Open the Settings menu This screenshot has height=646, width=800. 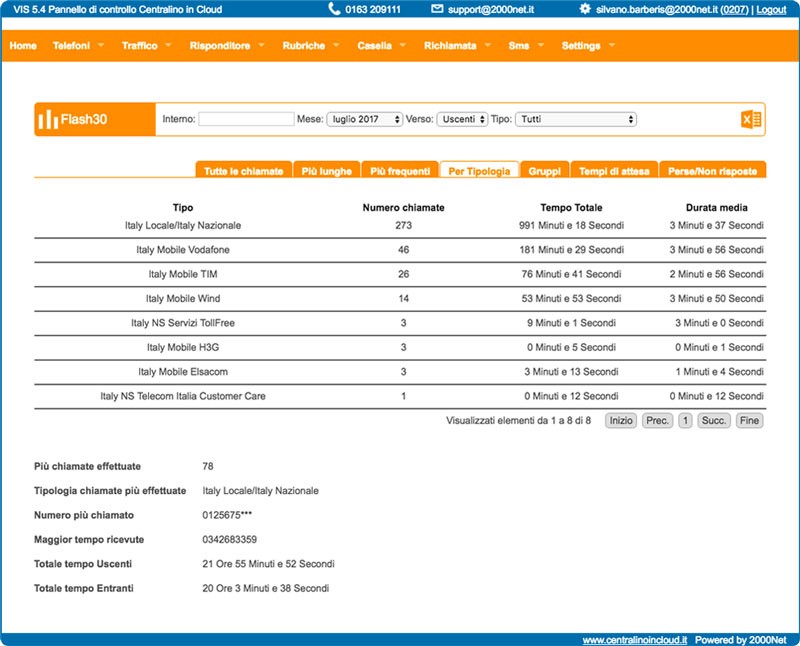[581, 45]
